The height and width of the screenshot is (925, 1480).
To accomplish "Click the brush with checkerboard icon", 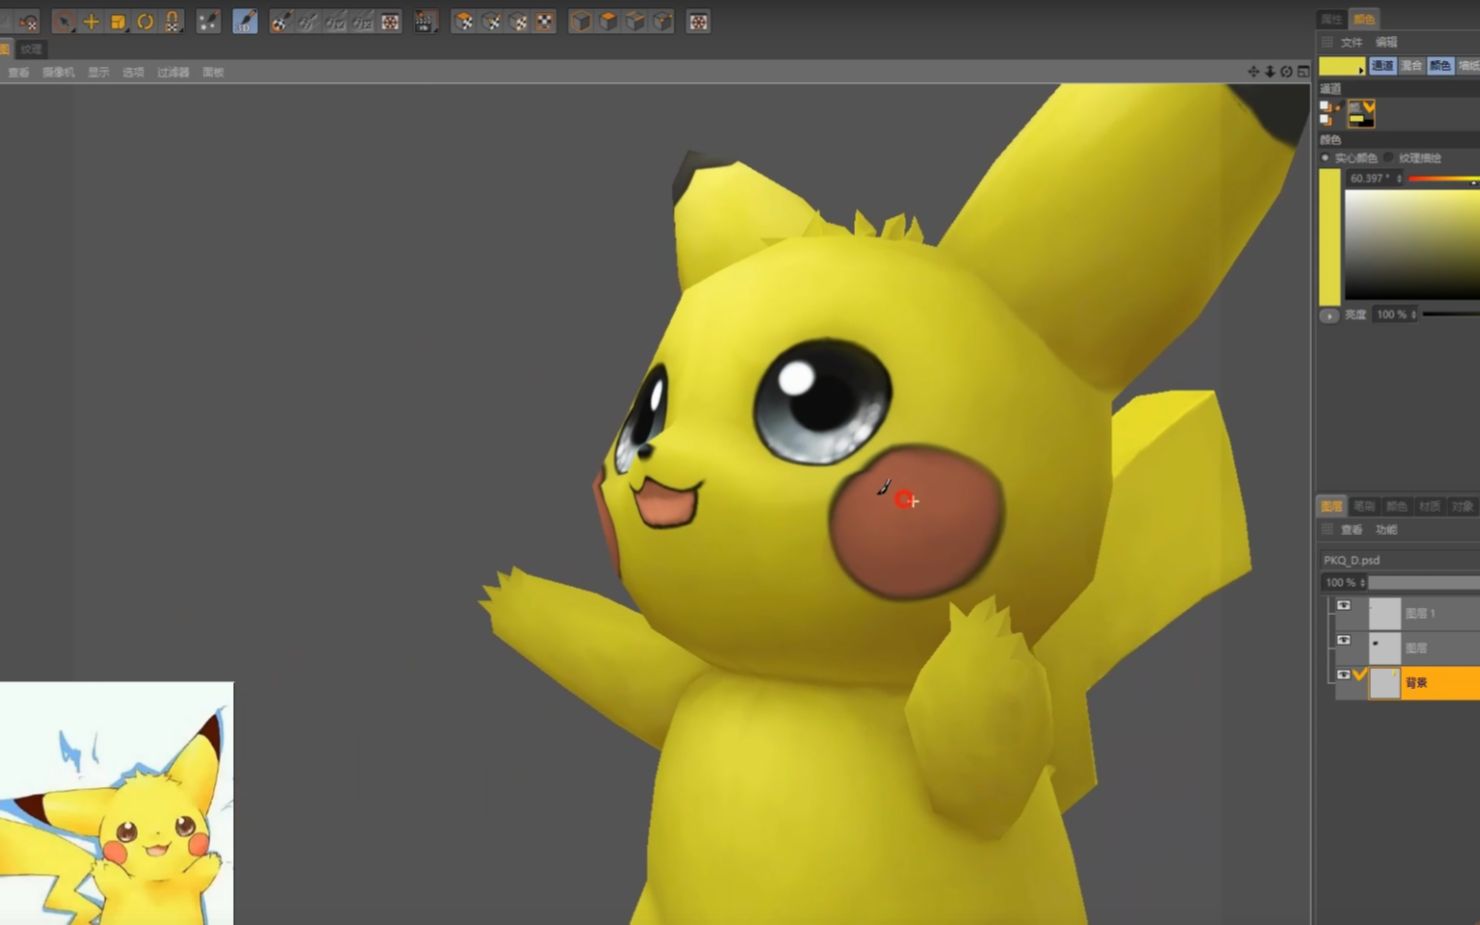I will coord(281,21).
